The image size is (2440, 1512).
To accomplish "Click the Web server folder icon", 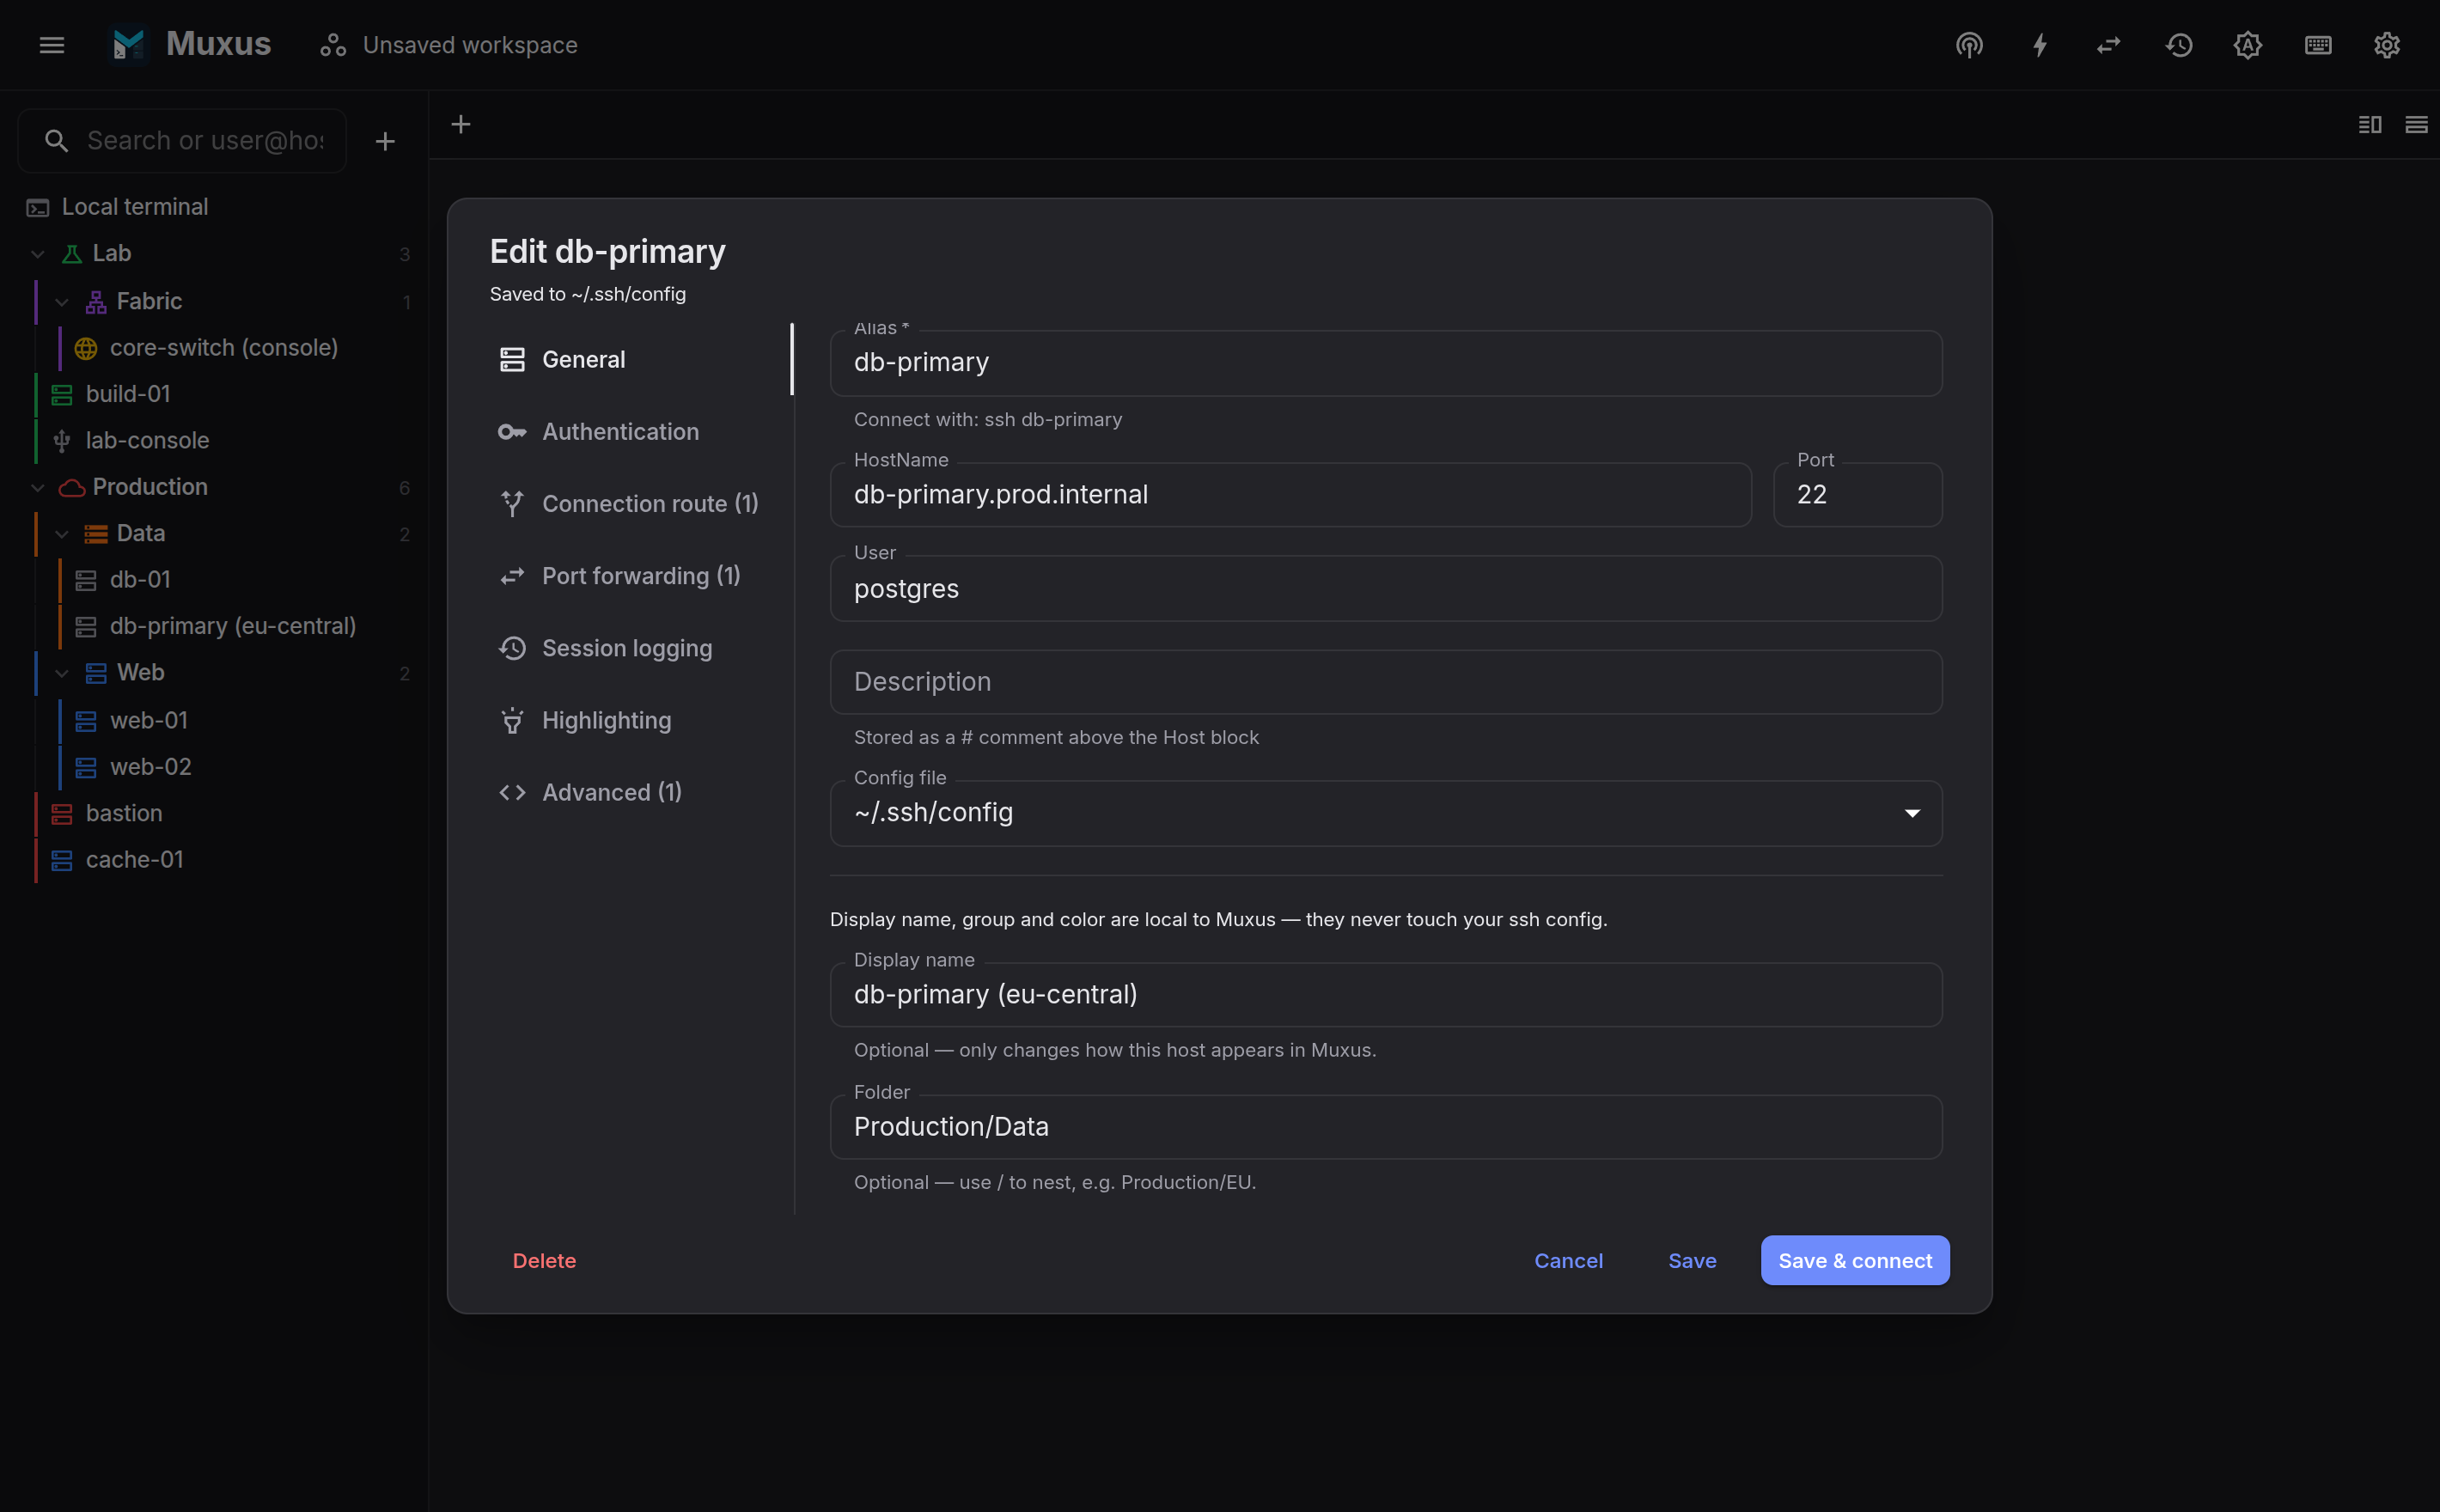I will click(x=96, y=673).
